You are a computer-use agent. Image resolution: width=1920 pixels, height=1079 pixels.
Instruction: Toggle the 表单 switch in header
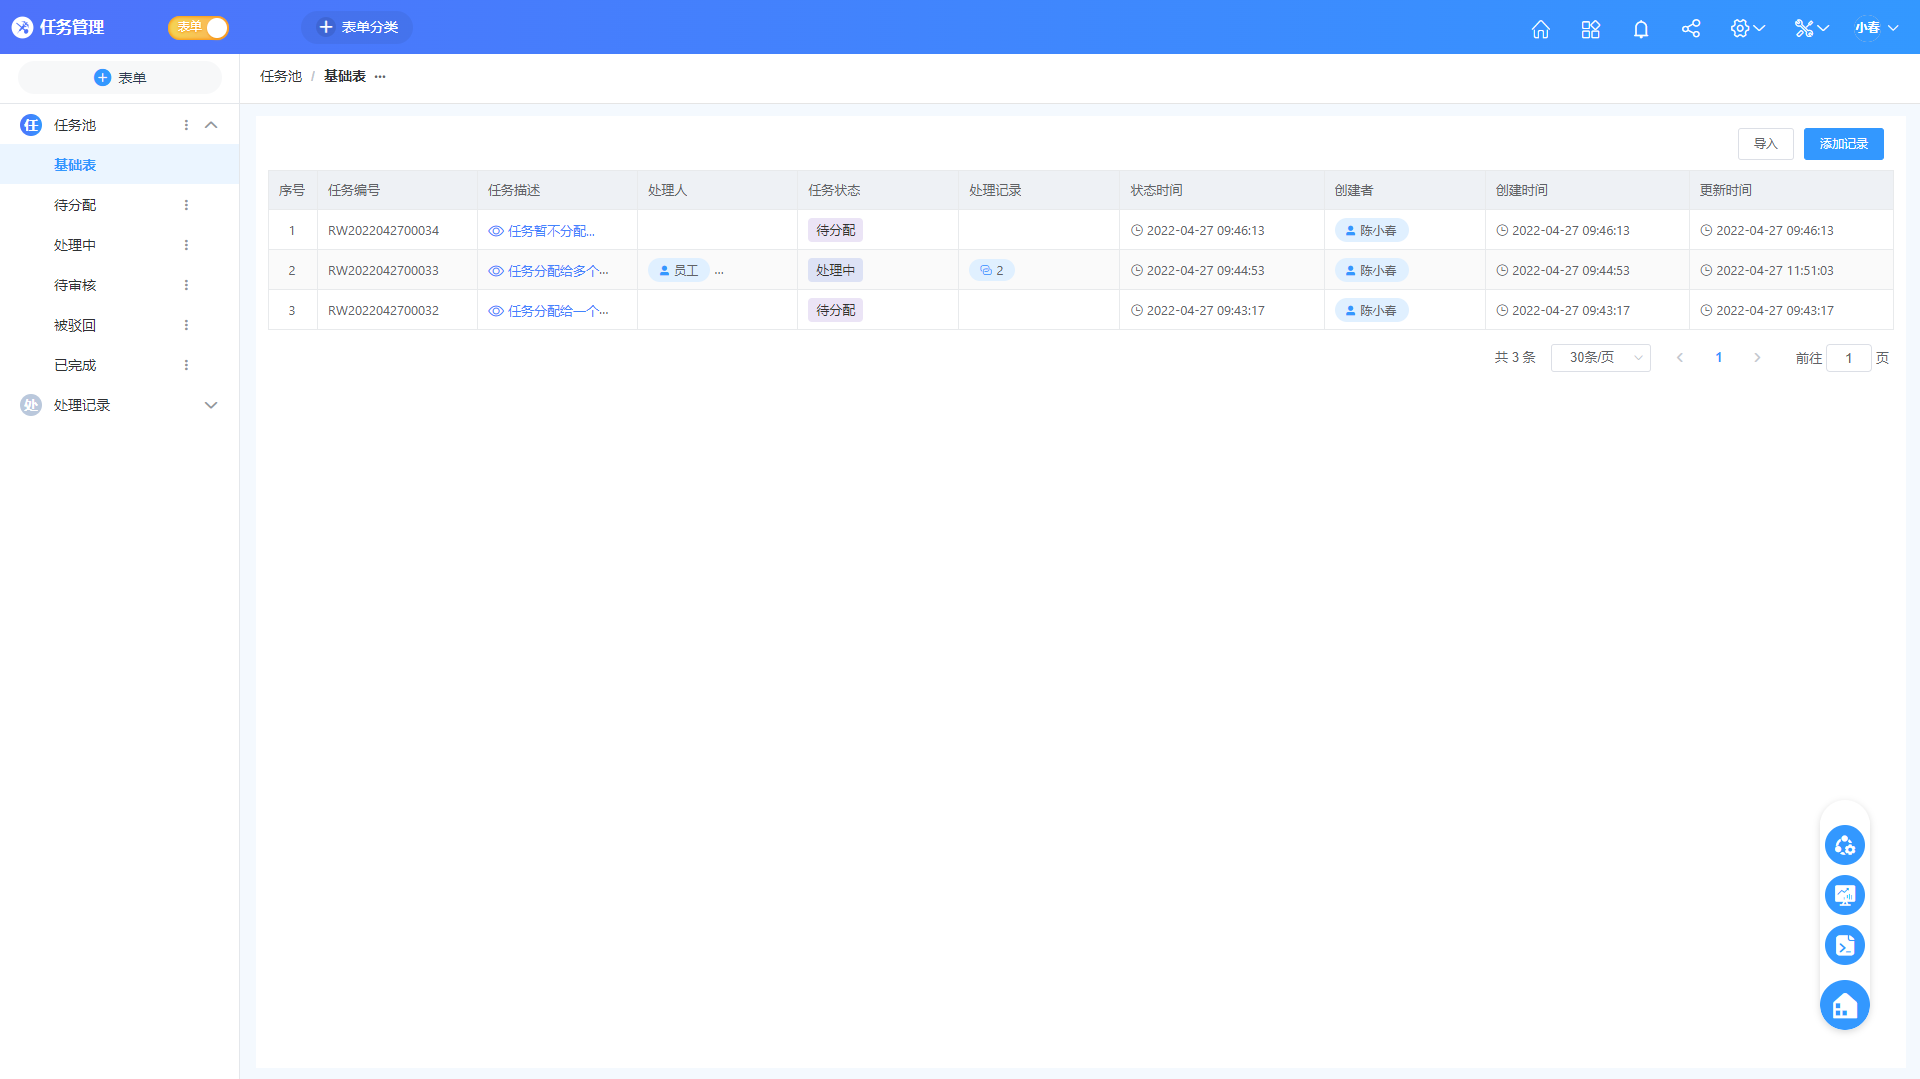[198, 27]
